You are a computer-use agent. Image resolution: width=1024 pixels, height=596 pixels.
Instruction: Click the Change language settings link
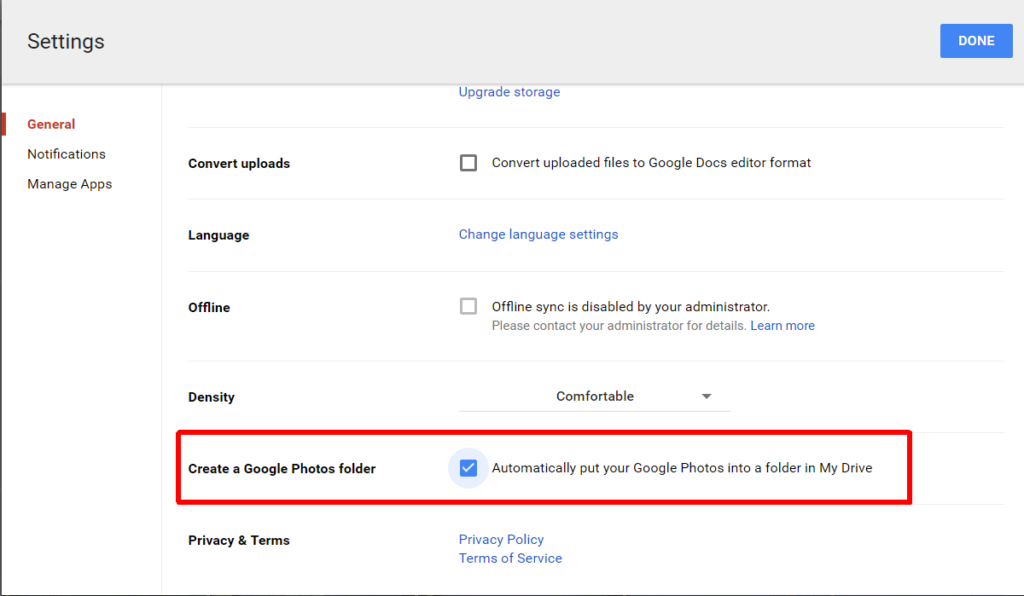pos(538,234)
